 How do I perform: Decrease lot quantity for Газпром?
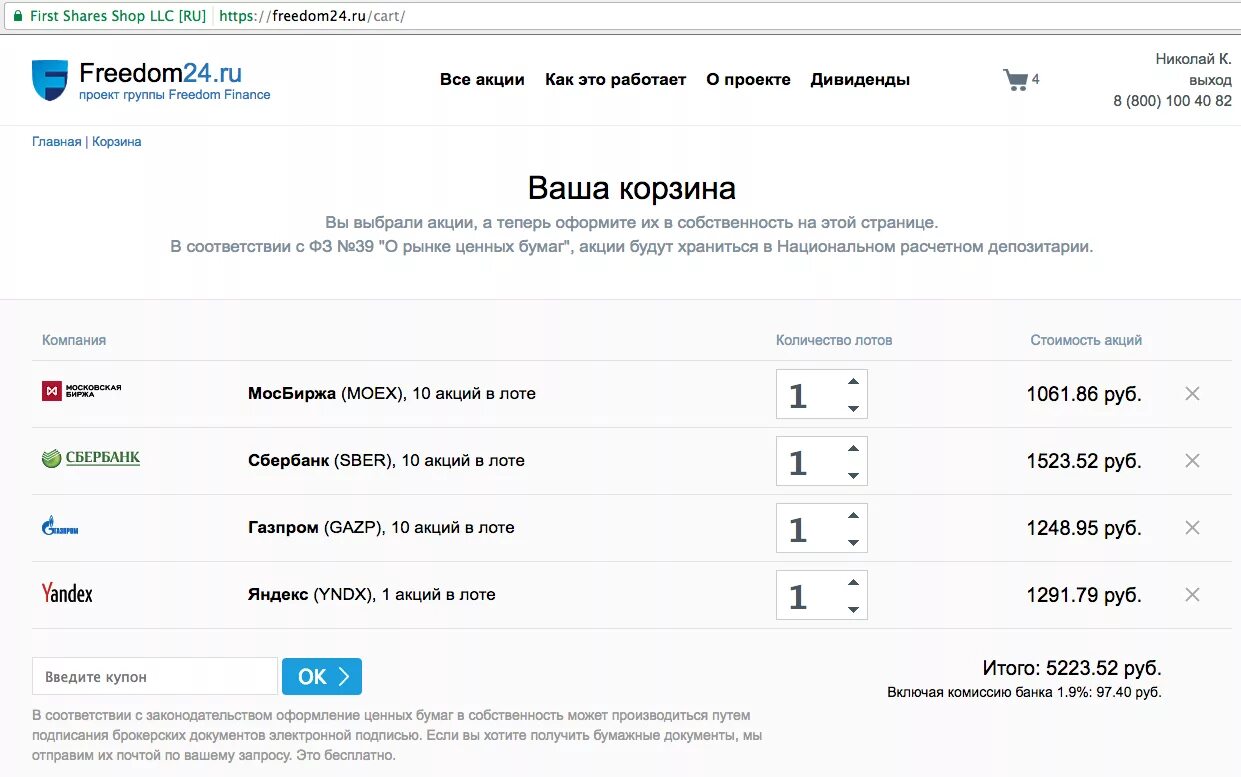853,542
